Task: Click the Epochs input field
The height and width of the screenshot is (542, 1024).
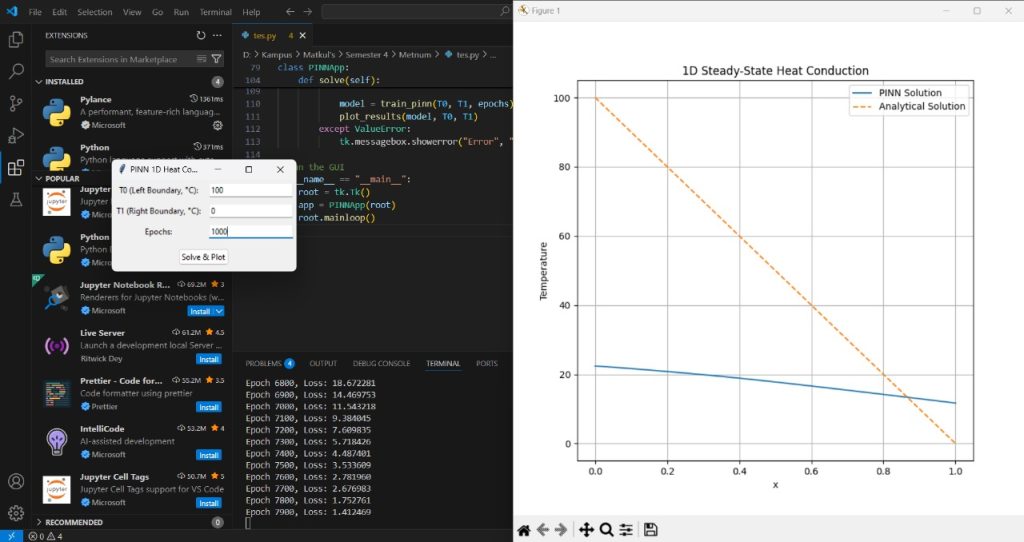Action: tap(250, 231)
